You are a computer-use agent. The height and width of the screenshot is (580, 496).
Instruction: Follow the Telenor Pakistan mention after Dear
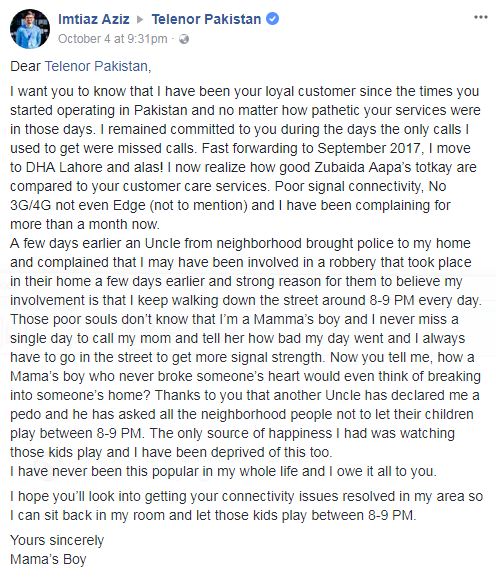(96, 66)
